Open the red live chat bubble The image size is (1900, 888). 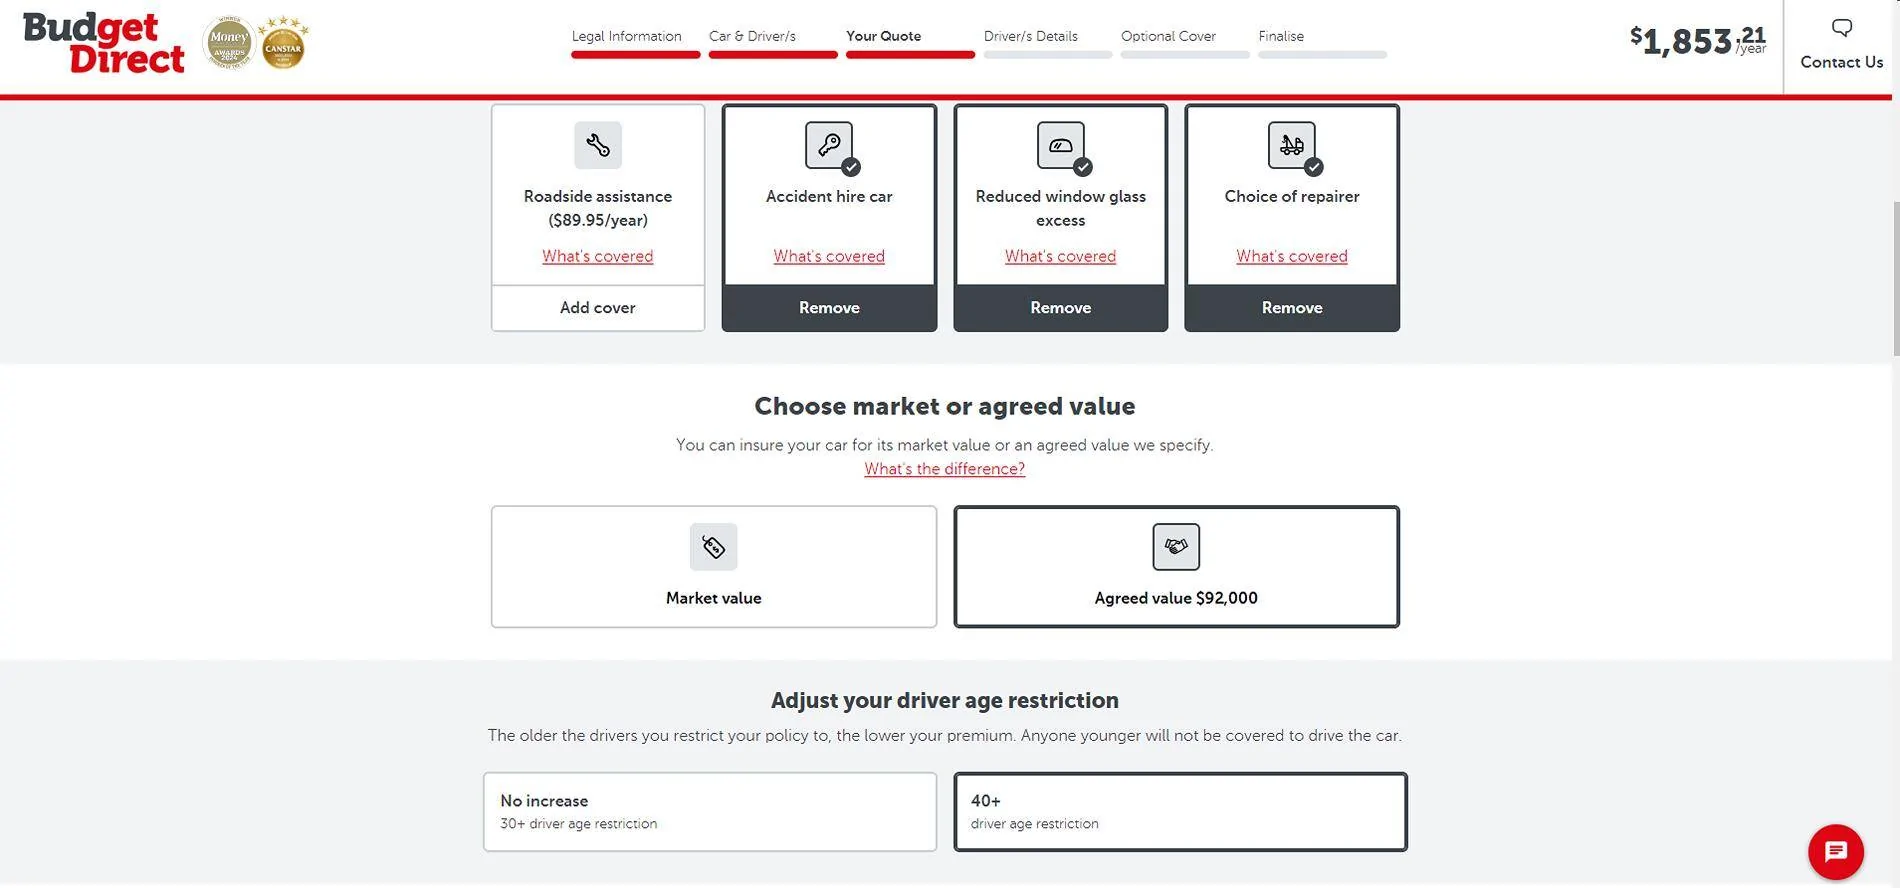coord(1836,852)
